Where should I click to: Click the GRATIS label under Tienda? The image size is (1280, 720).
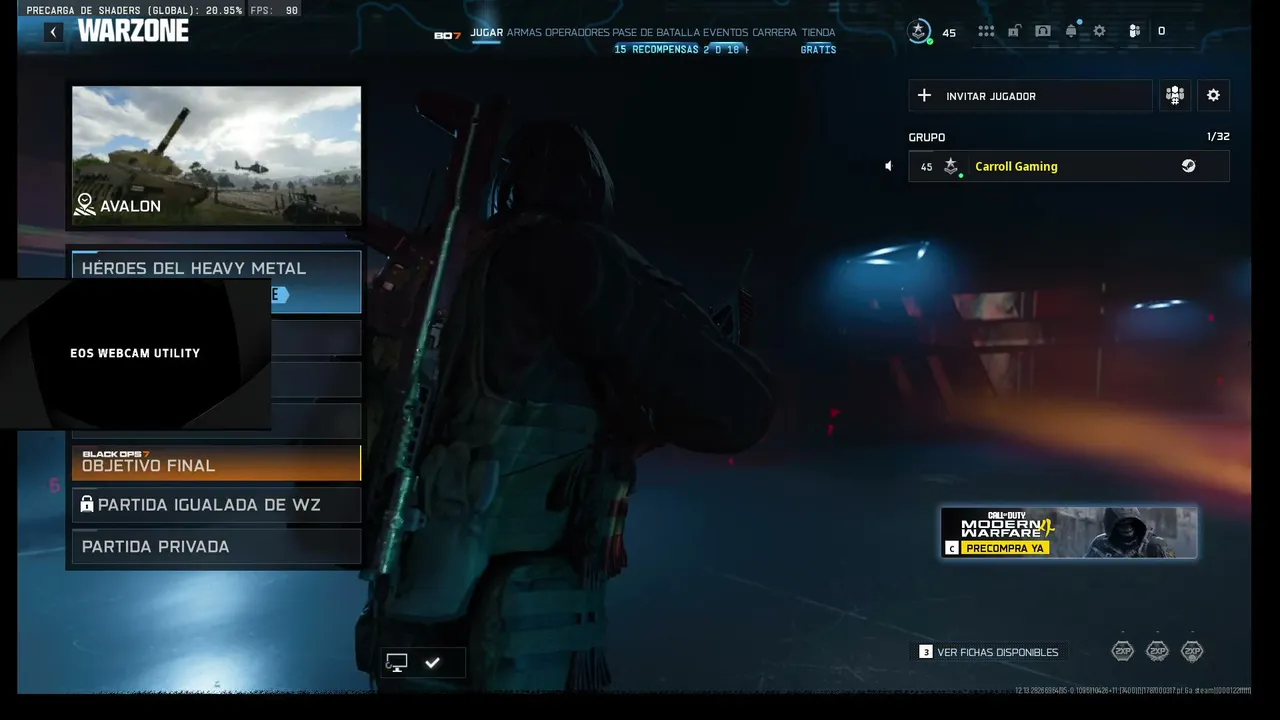click(818, 49)
